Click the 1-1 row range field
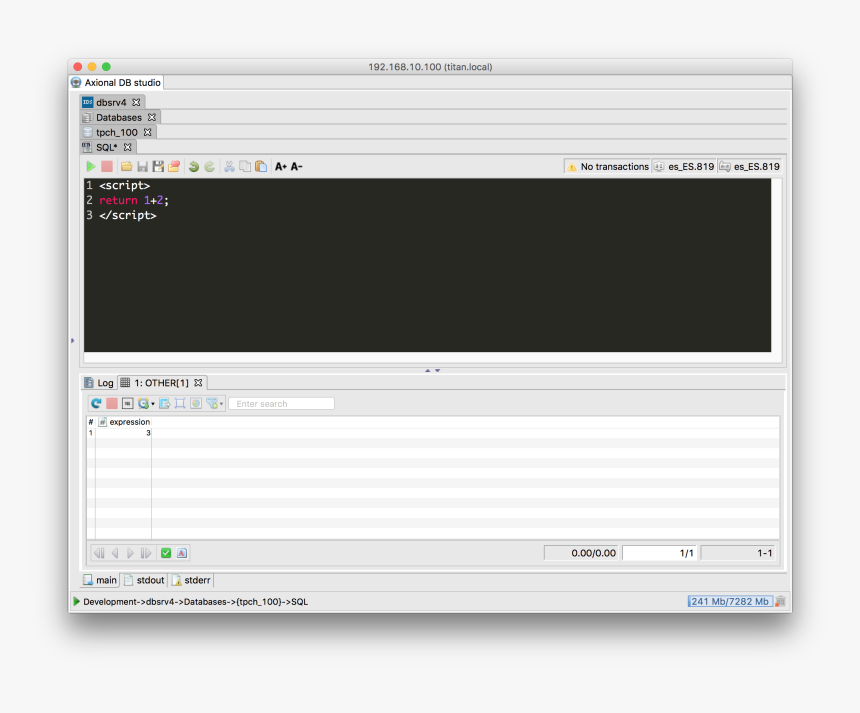The width and height of the screenshot is (860, 713). (x=738, y=553)
